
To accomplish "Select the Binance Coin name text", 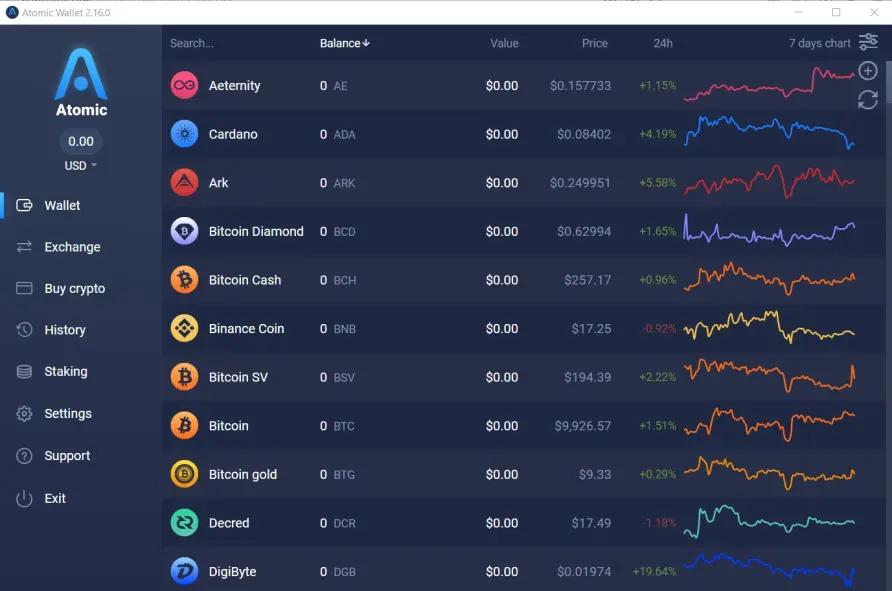I will click(x=246, y=329).
